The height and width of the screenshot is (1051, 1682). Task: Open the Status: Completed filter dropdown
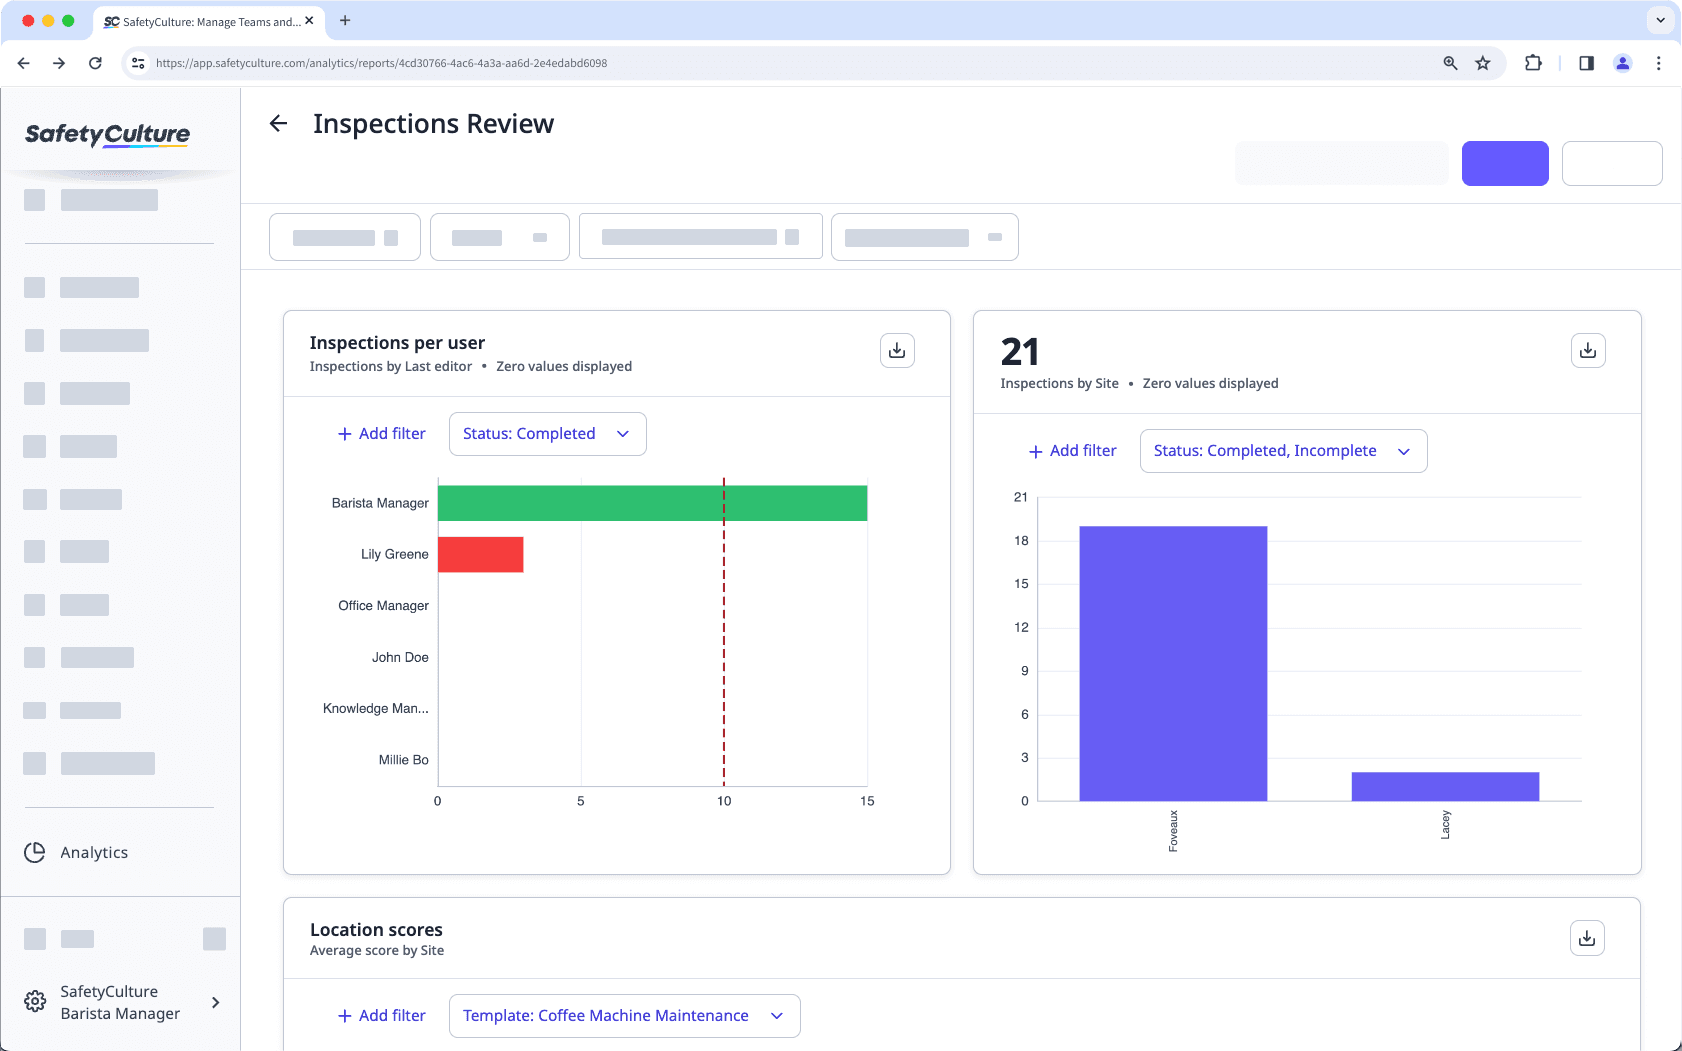coord(547,433)
